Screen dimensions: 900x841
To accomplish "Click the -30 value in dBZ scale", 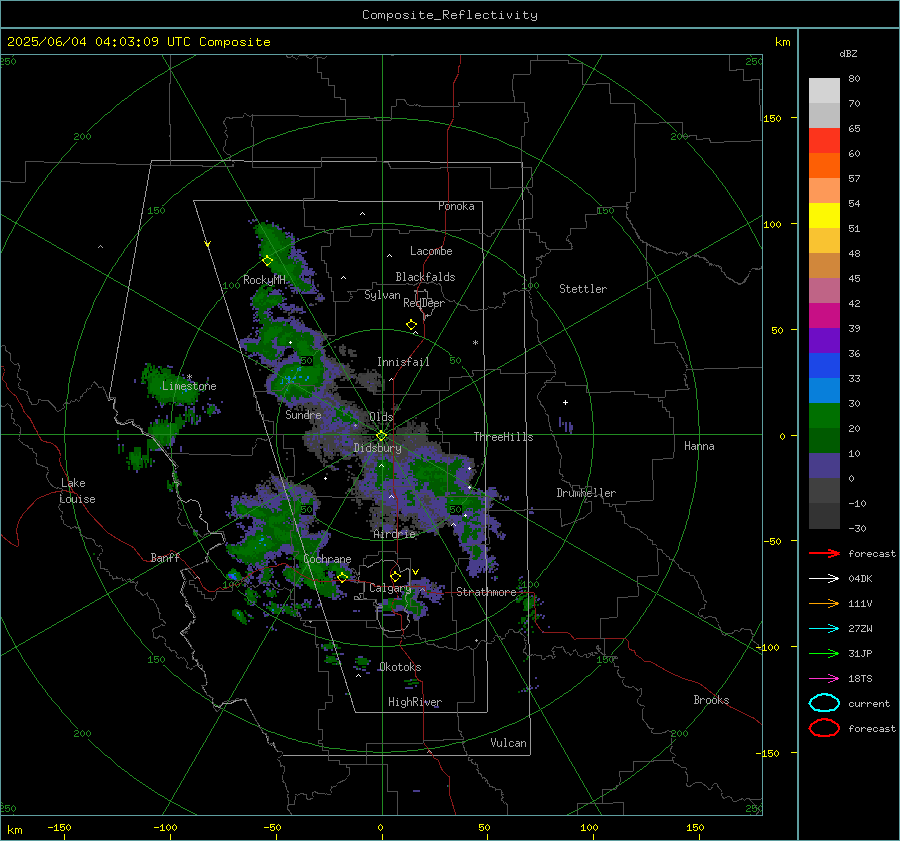I will [857, 528].
